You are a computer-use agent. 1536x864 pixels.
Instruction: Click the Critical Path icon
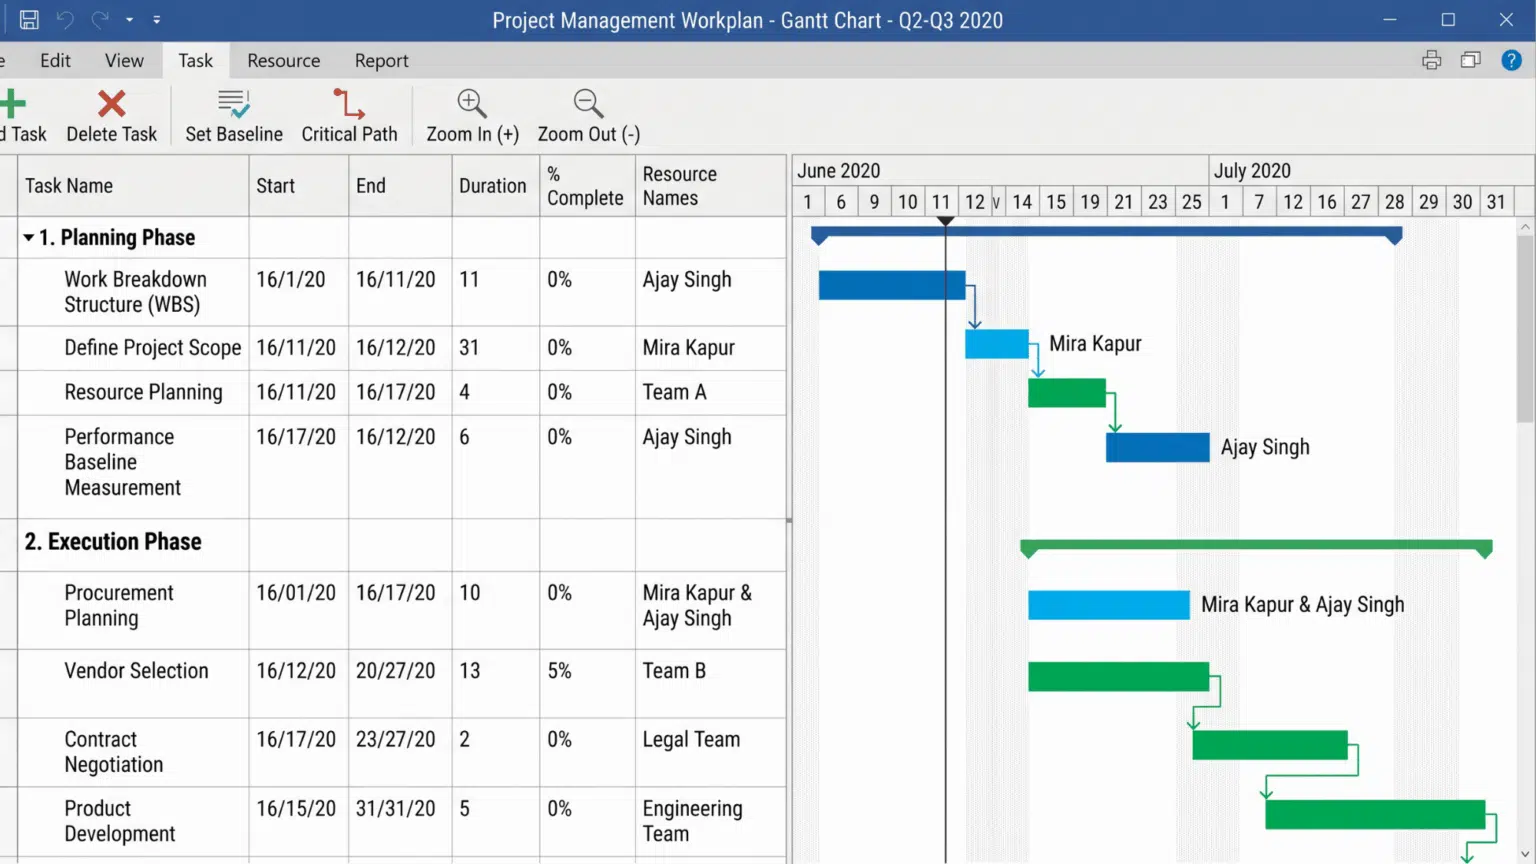click(348, 104)
